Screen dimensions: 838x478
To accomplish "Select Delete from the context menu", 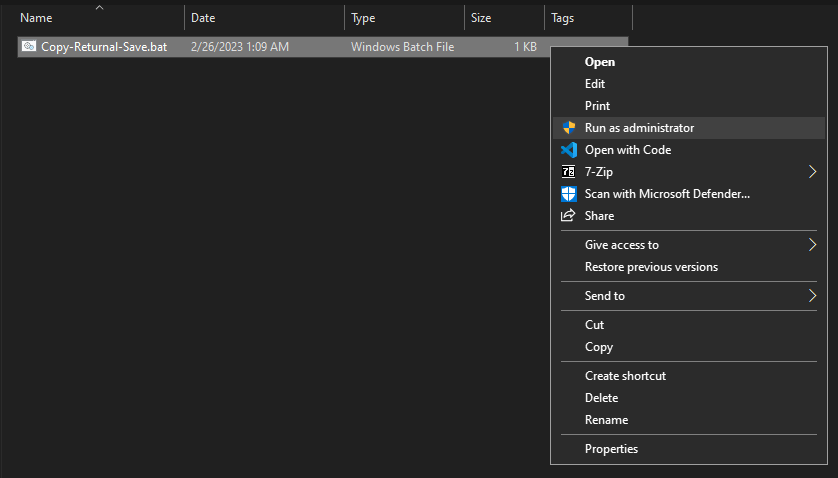I will 601,398.
